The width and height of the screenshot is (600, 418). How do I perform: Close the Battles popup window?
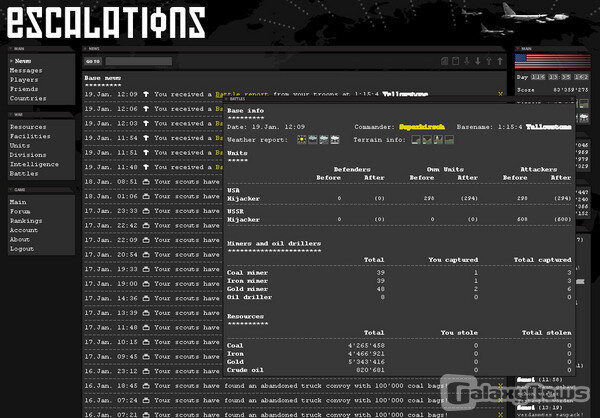coord(572,99)
